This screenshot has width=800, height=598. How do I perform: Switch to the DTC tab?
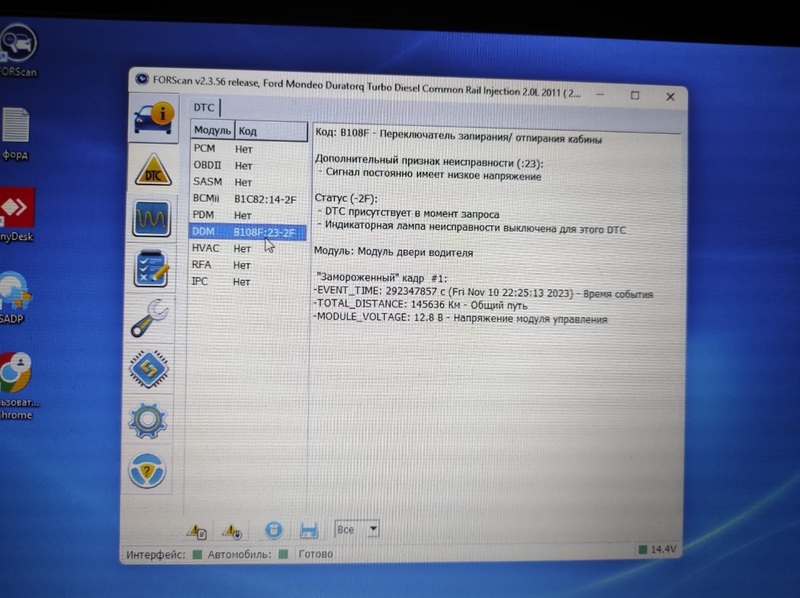tap(204, 107)
